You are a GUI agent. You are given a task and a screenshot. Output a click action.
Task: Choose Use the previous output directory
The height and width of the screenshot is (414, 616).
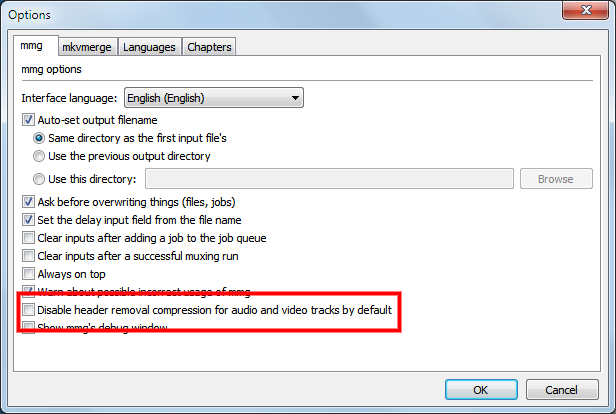coord(40,156)
